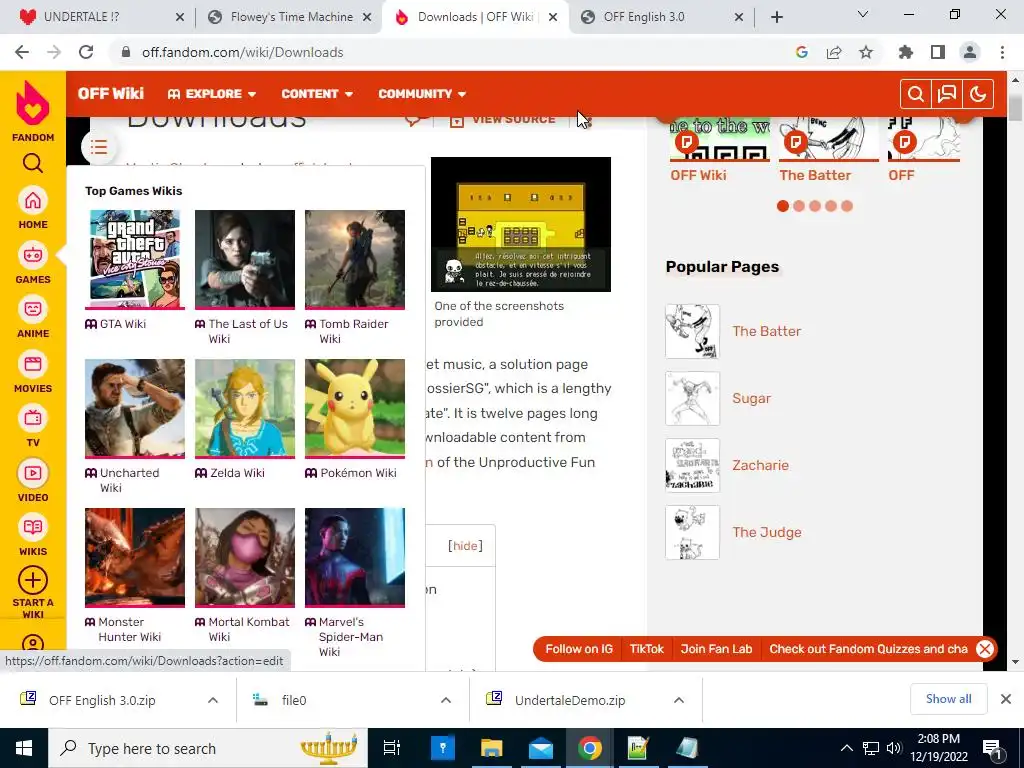Expand the COMMUNITY dropdown menu

pyautogui.click(x=422, y=94)
